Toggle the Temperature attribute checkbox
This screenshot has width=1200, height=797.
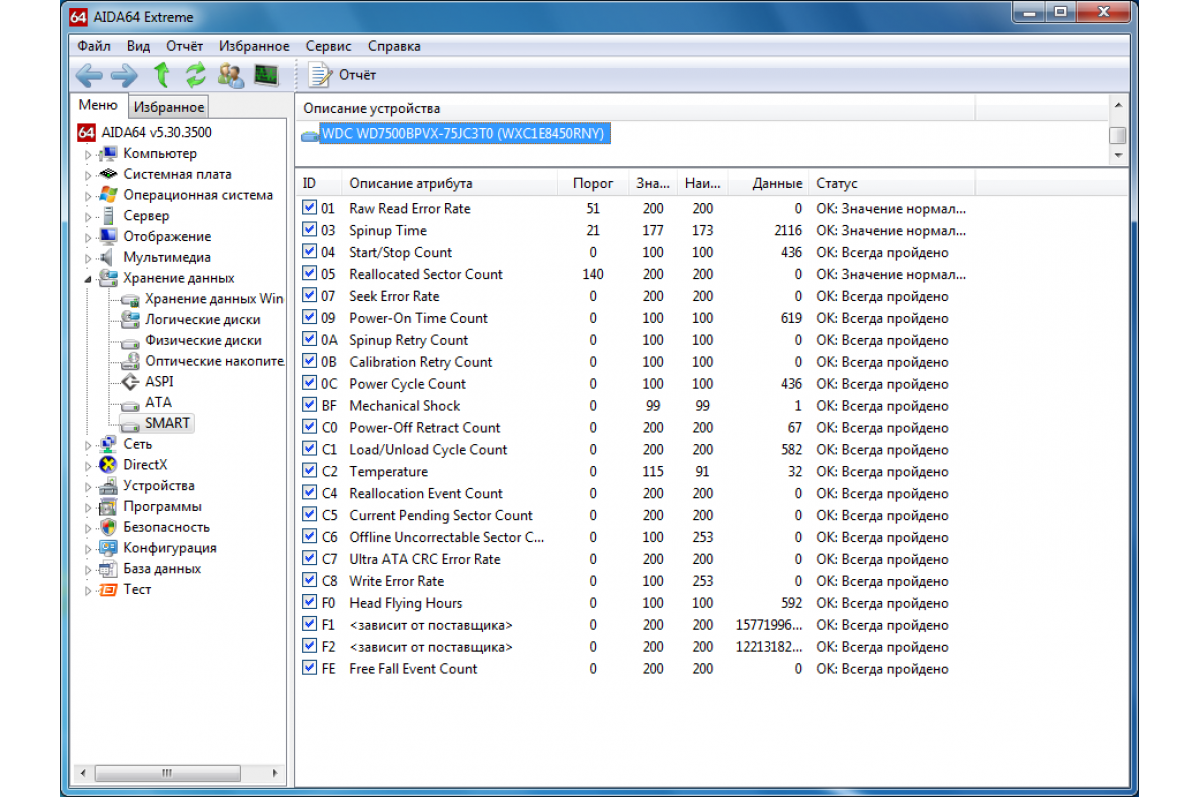pyautogui.click(x=310, y=471)
